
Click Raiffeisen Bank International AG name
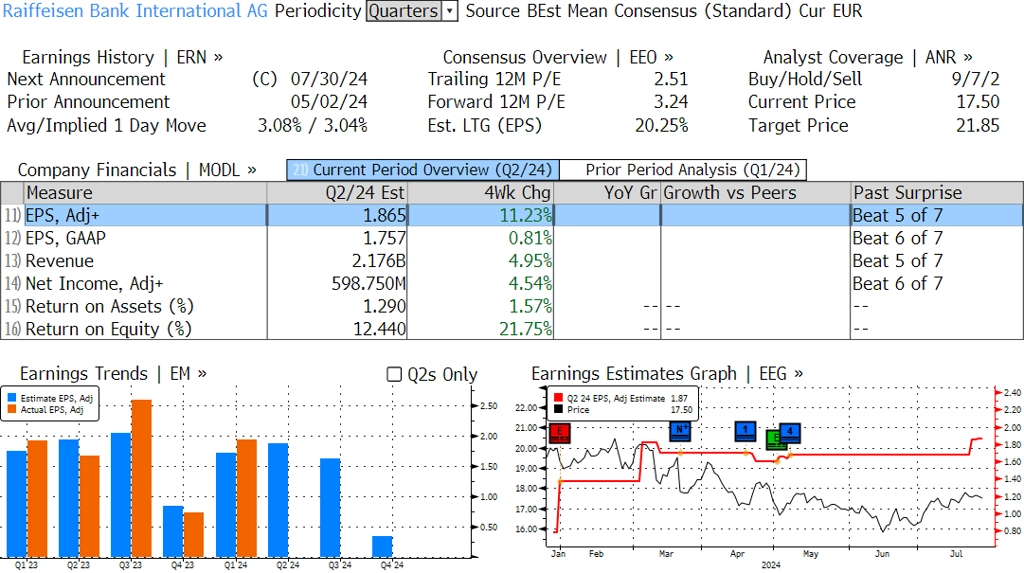point(135,11)
